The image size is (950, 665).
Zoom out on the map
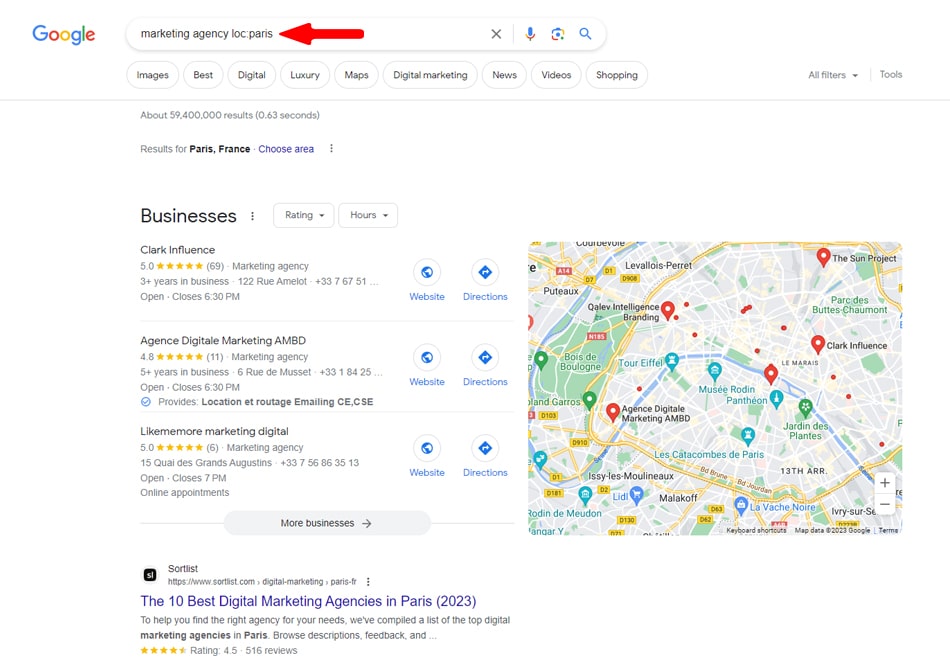pos(885,504)
